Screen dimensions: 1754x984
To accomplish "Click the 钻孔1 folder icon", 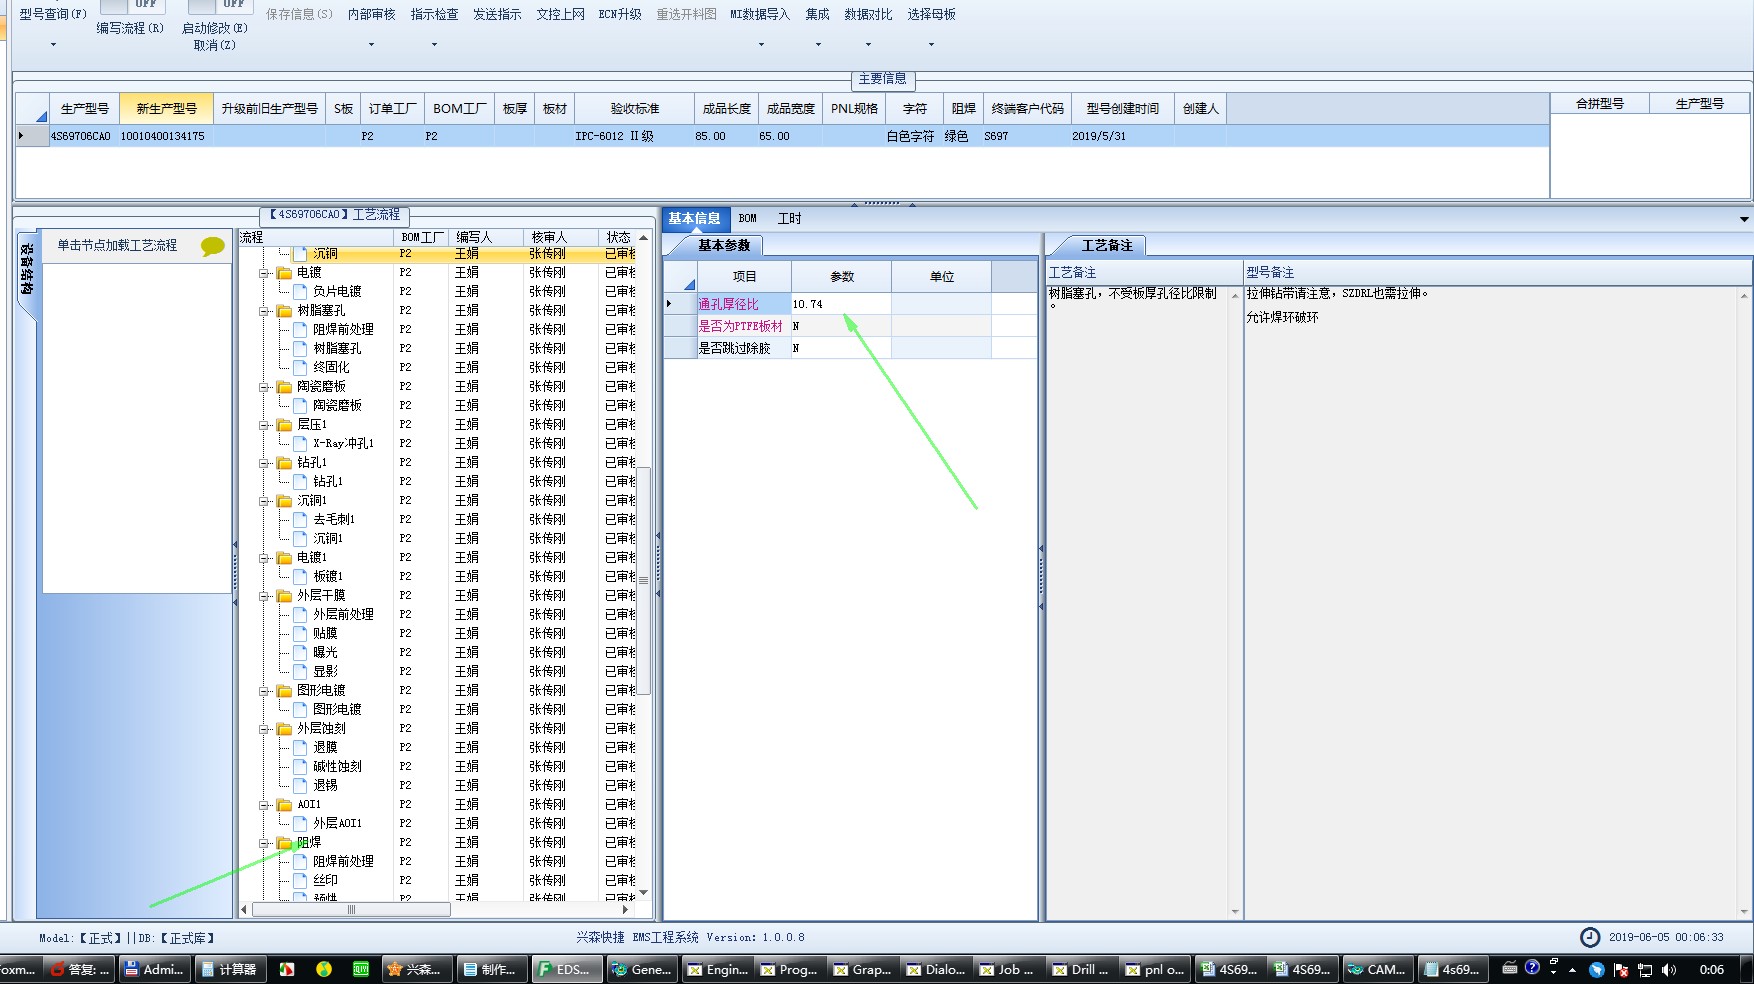I will point(284,463).
